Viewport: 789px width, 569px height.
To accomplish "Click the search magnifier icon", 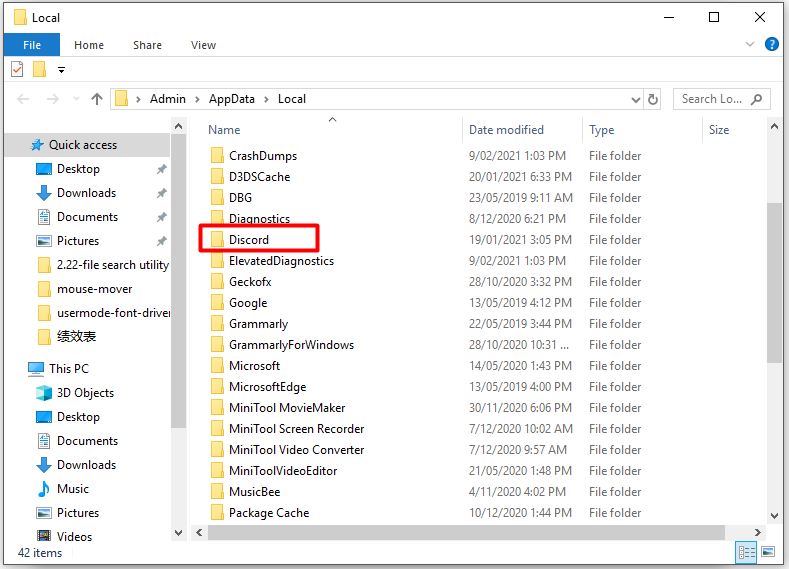I will point(755,99).
